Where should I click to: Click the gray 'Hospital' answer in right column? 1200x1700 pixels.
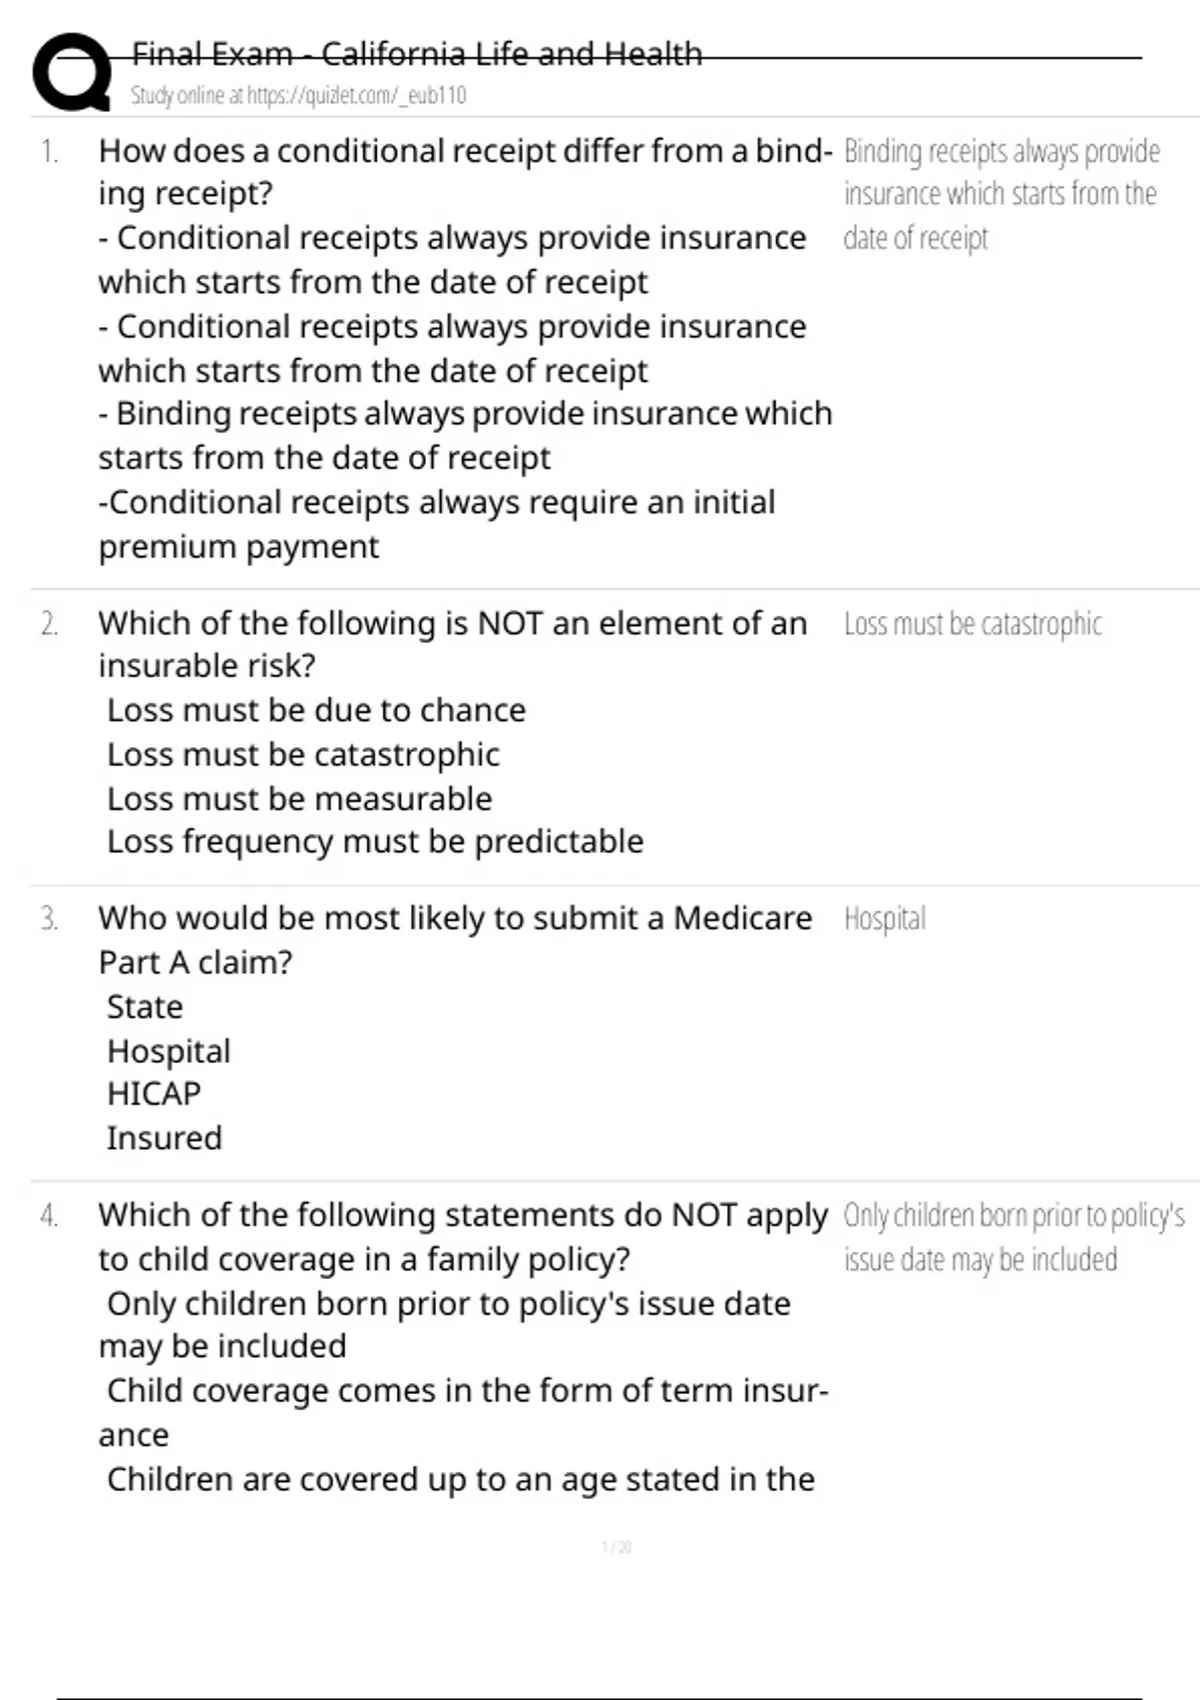[x=885, y=918]
